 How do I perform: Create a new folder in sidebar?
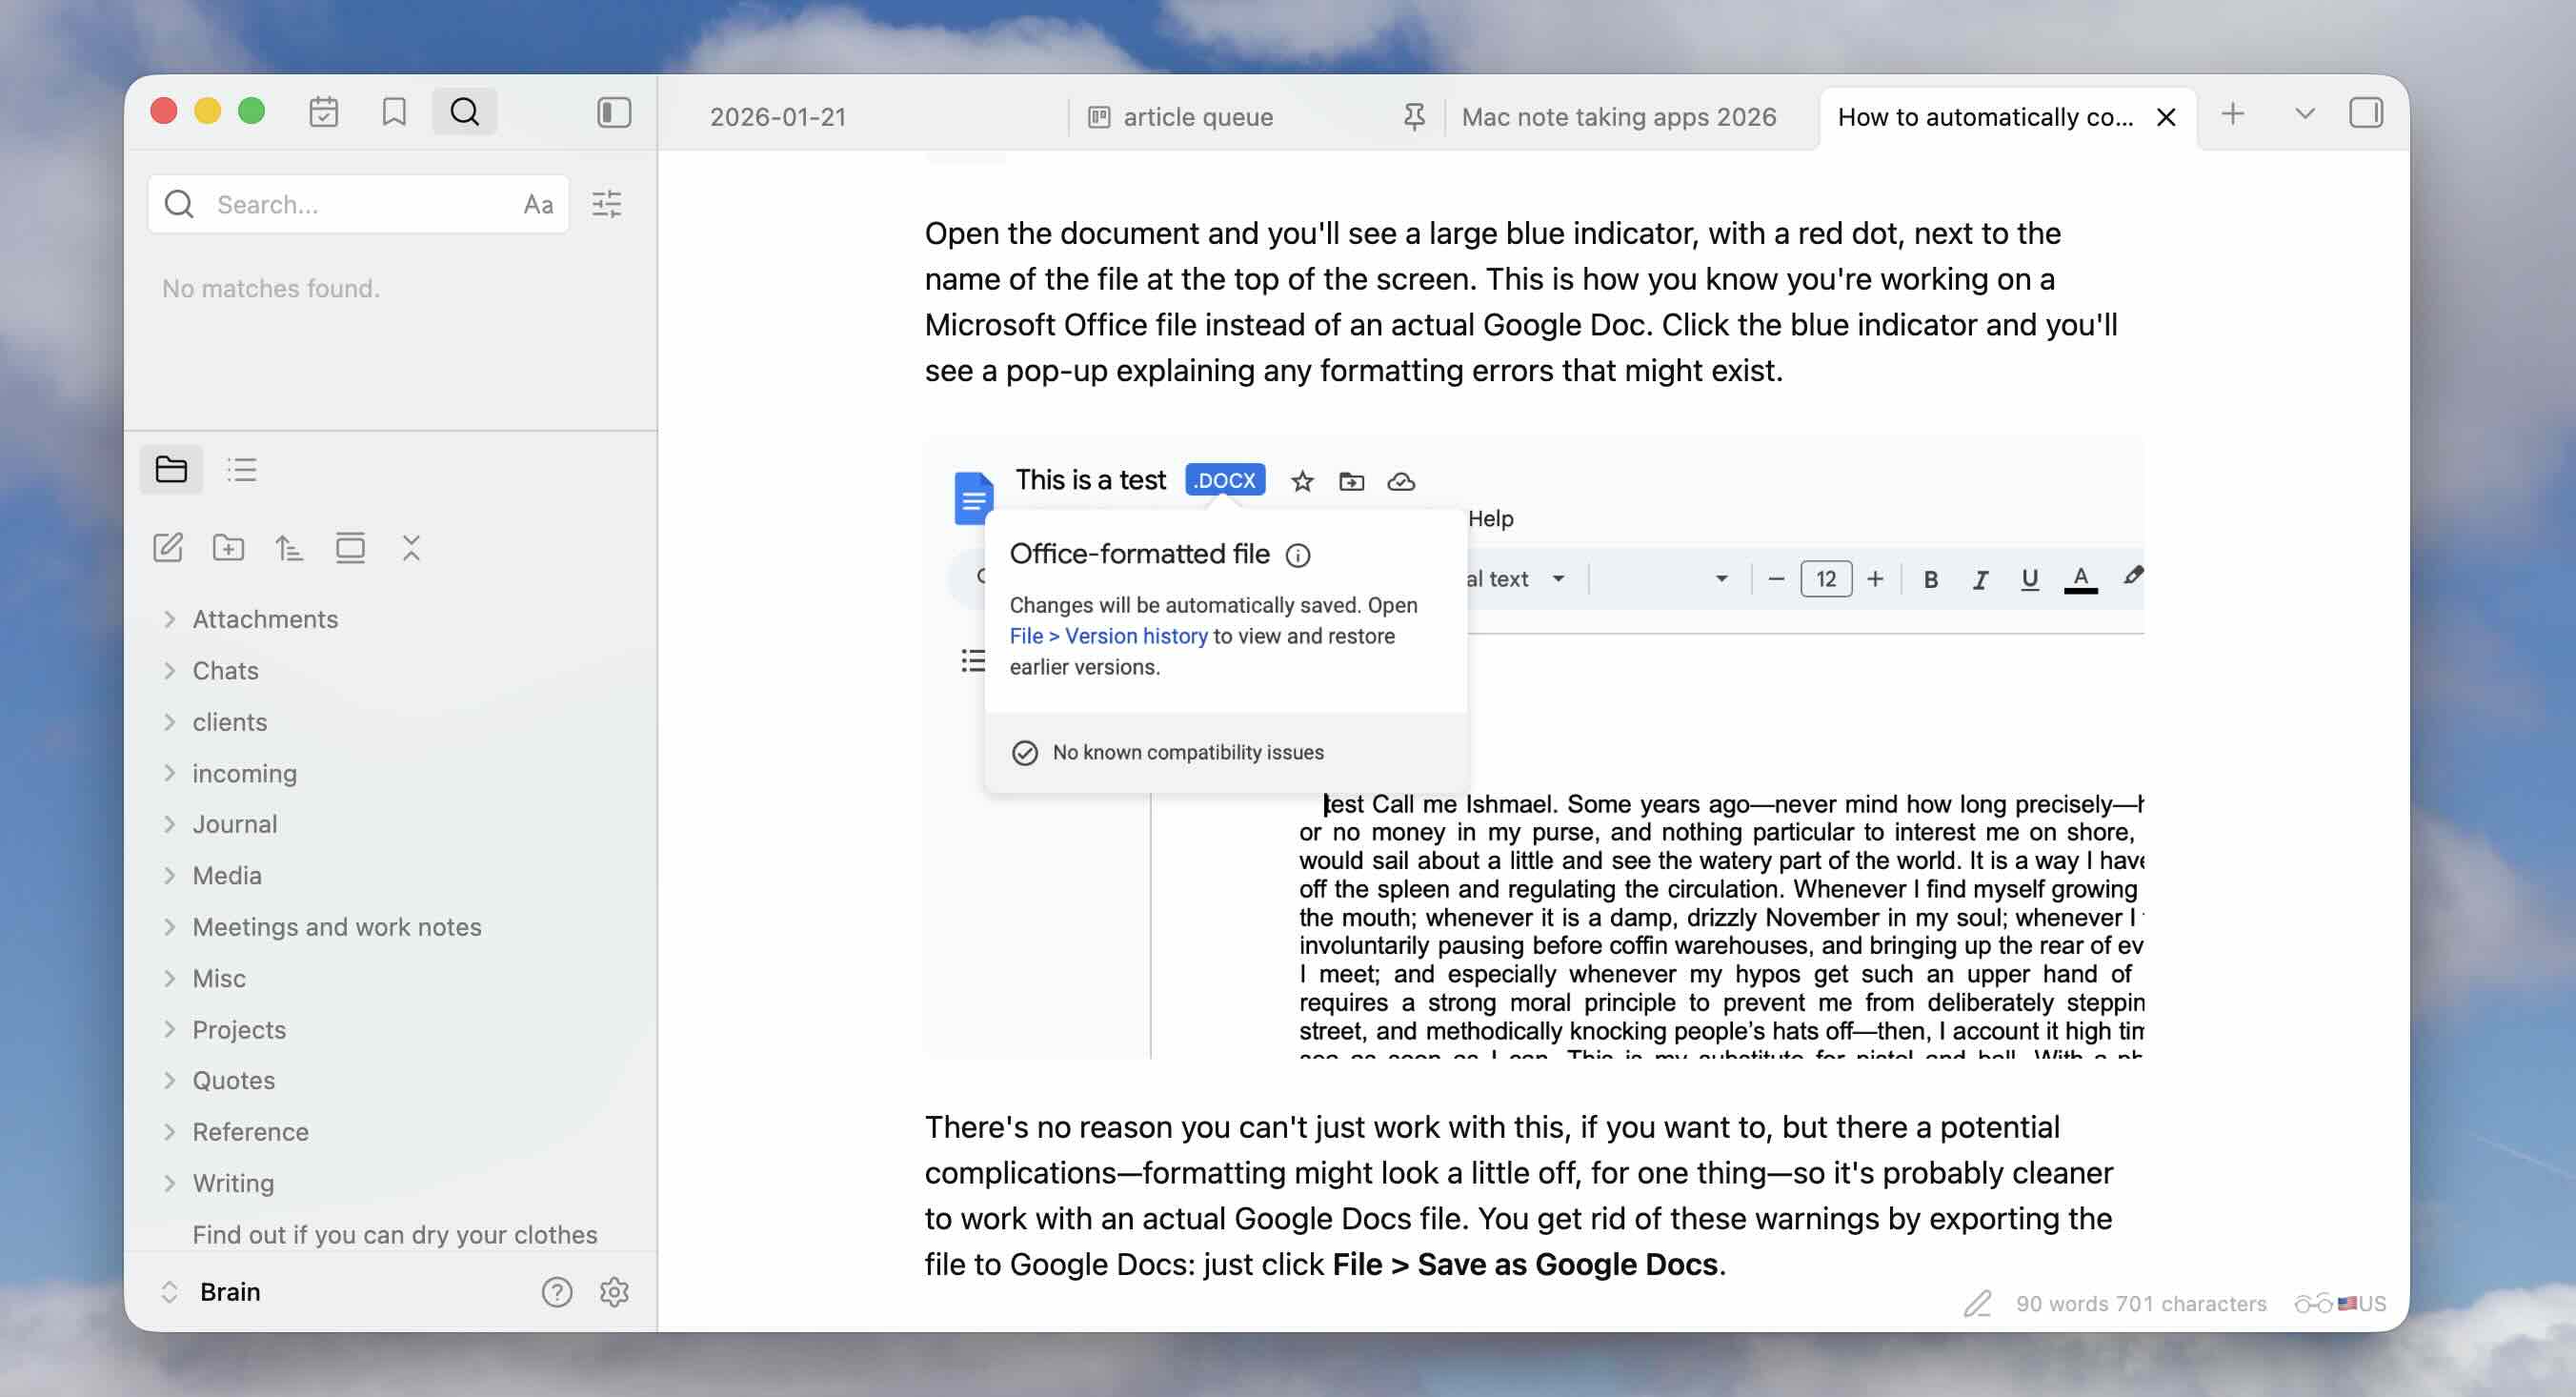click(x=228, y=548)
